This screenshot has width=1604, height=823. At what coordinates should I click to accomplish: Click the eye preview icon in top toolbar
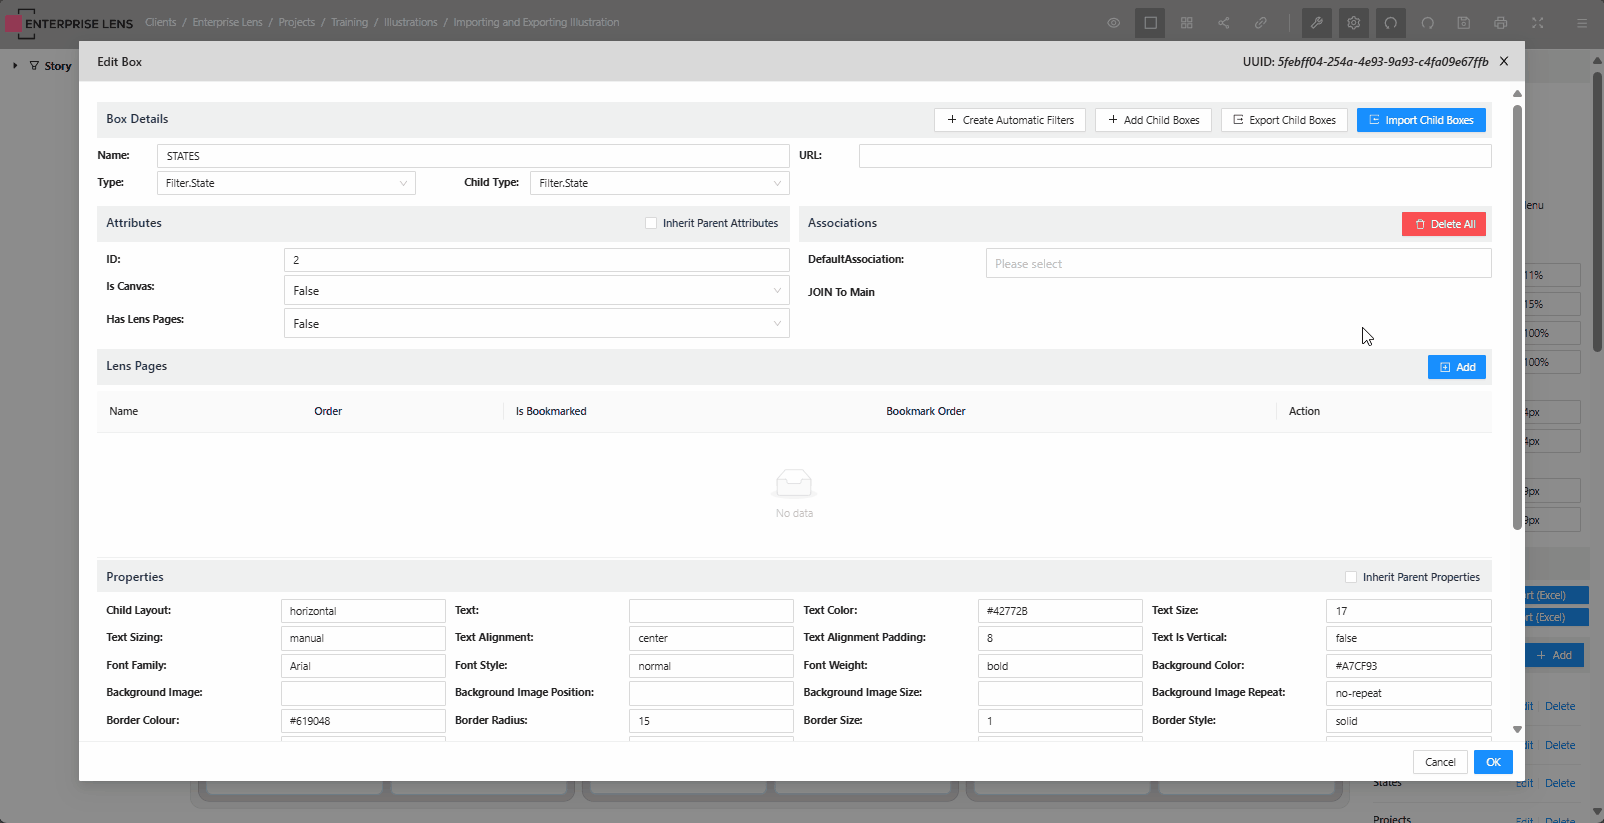1113,23
